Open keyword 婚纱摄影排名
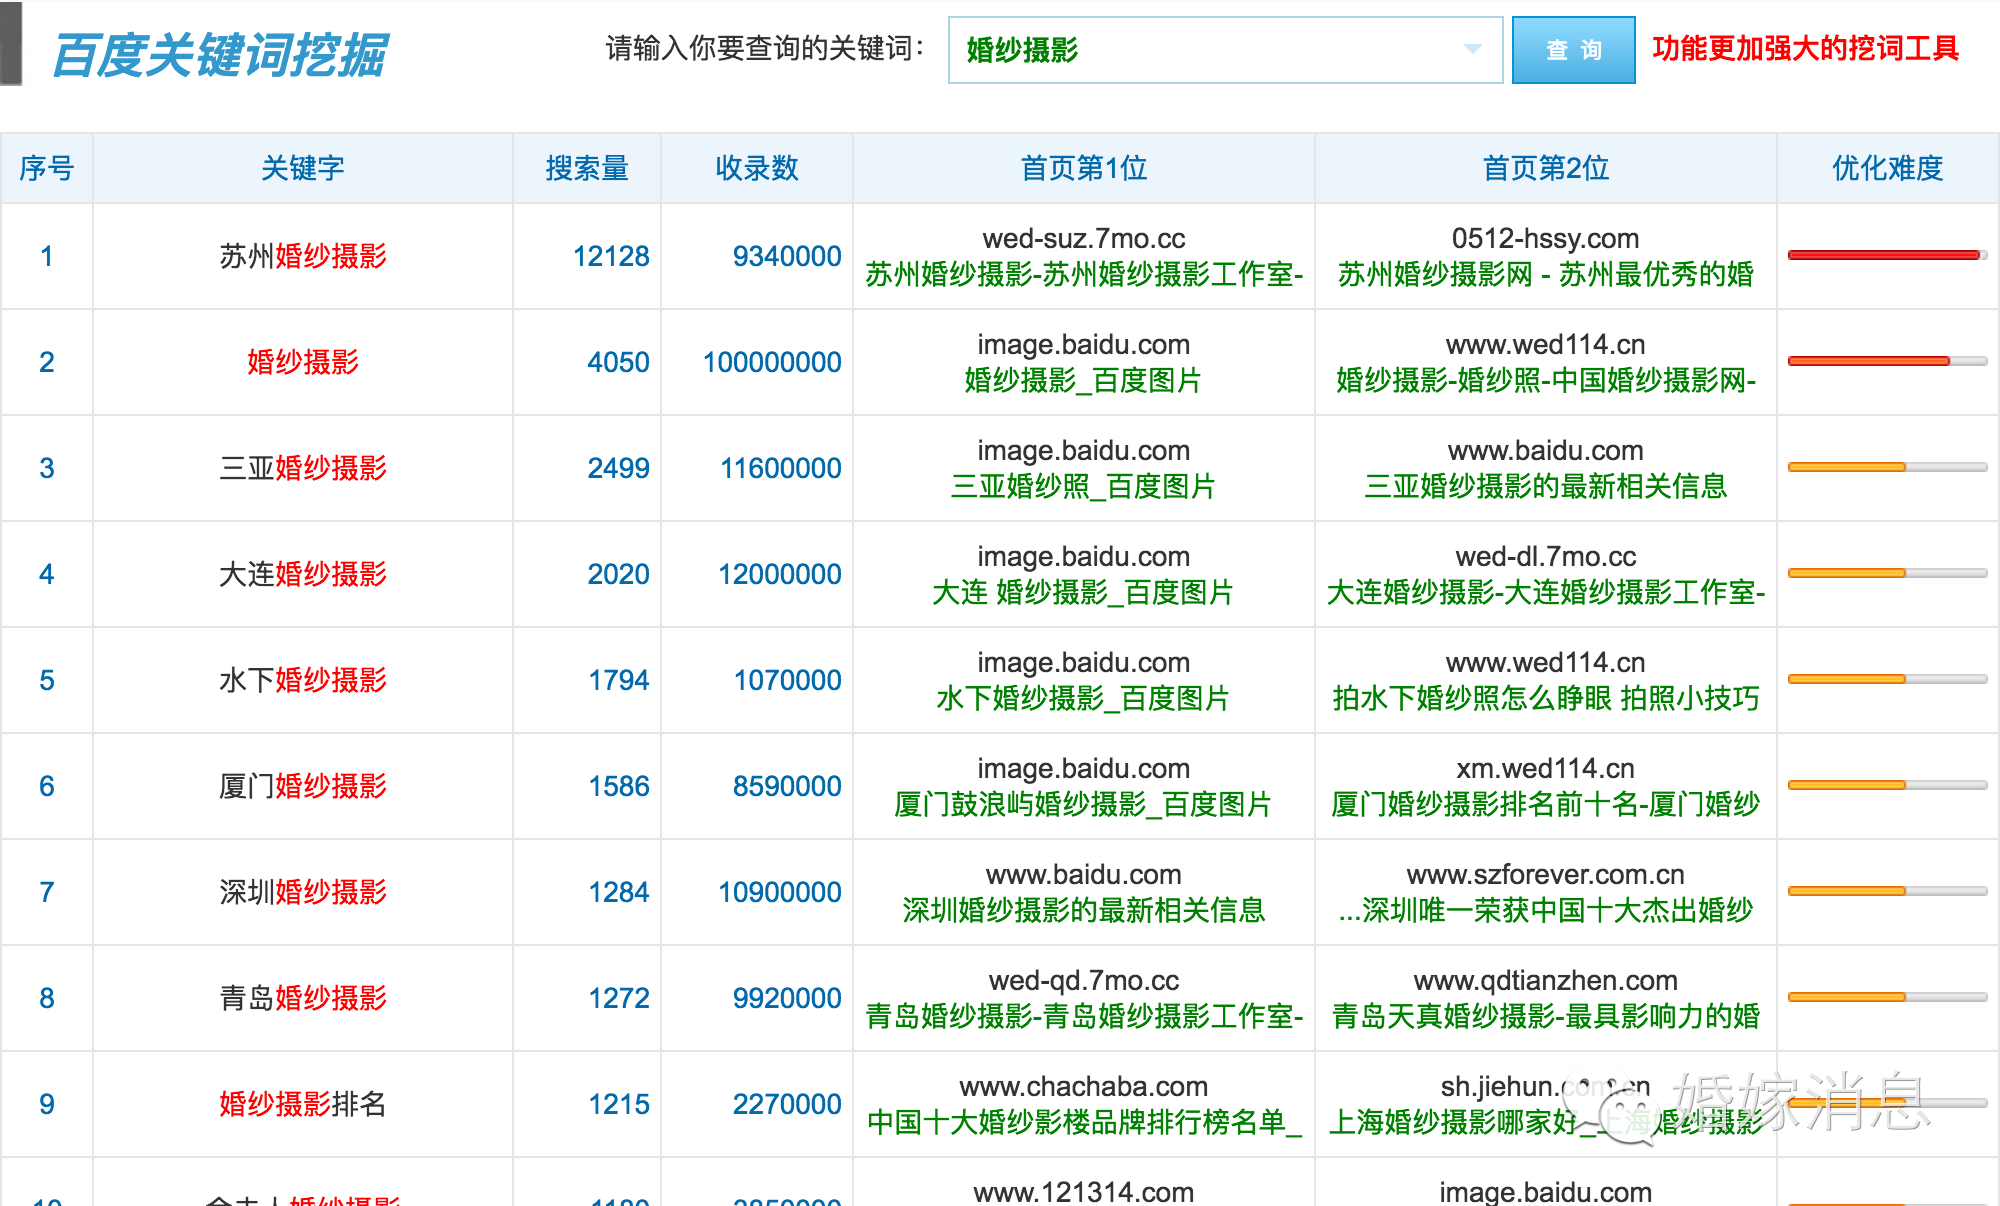Viewport: 2000px width, 1206px height. (x=303, y=1104)
